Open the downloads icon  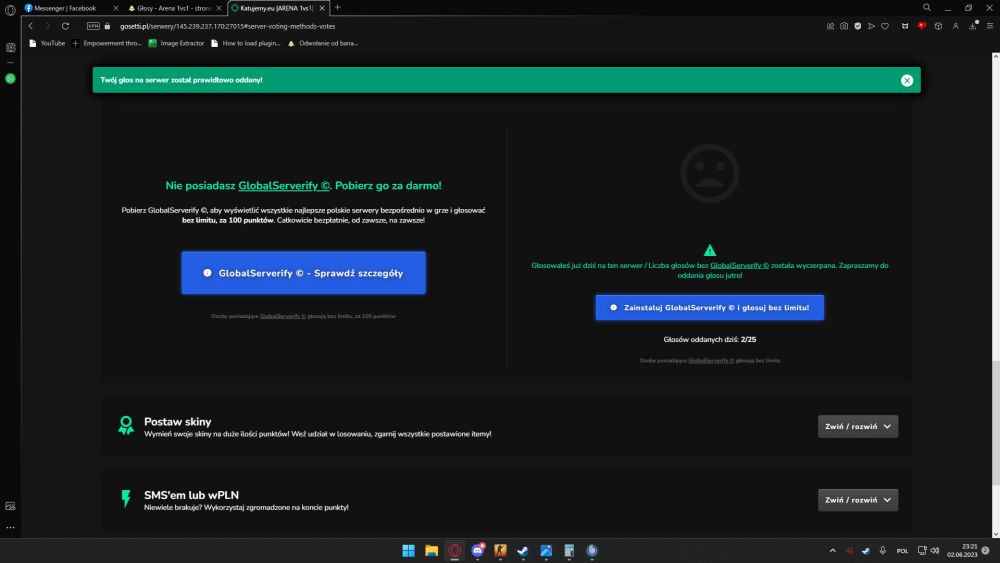973,26
